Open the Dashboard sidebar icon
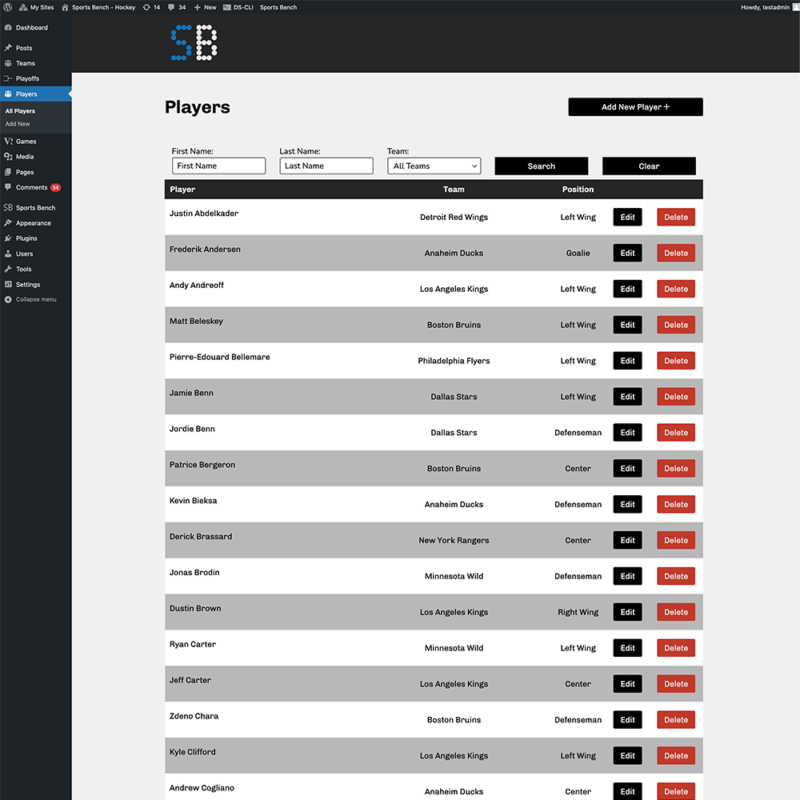This screenshot has width=800, height=800. pos(8,28)
